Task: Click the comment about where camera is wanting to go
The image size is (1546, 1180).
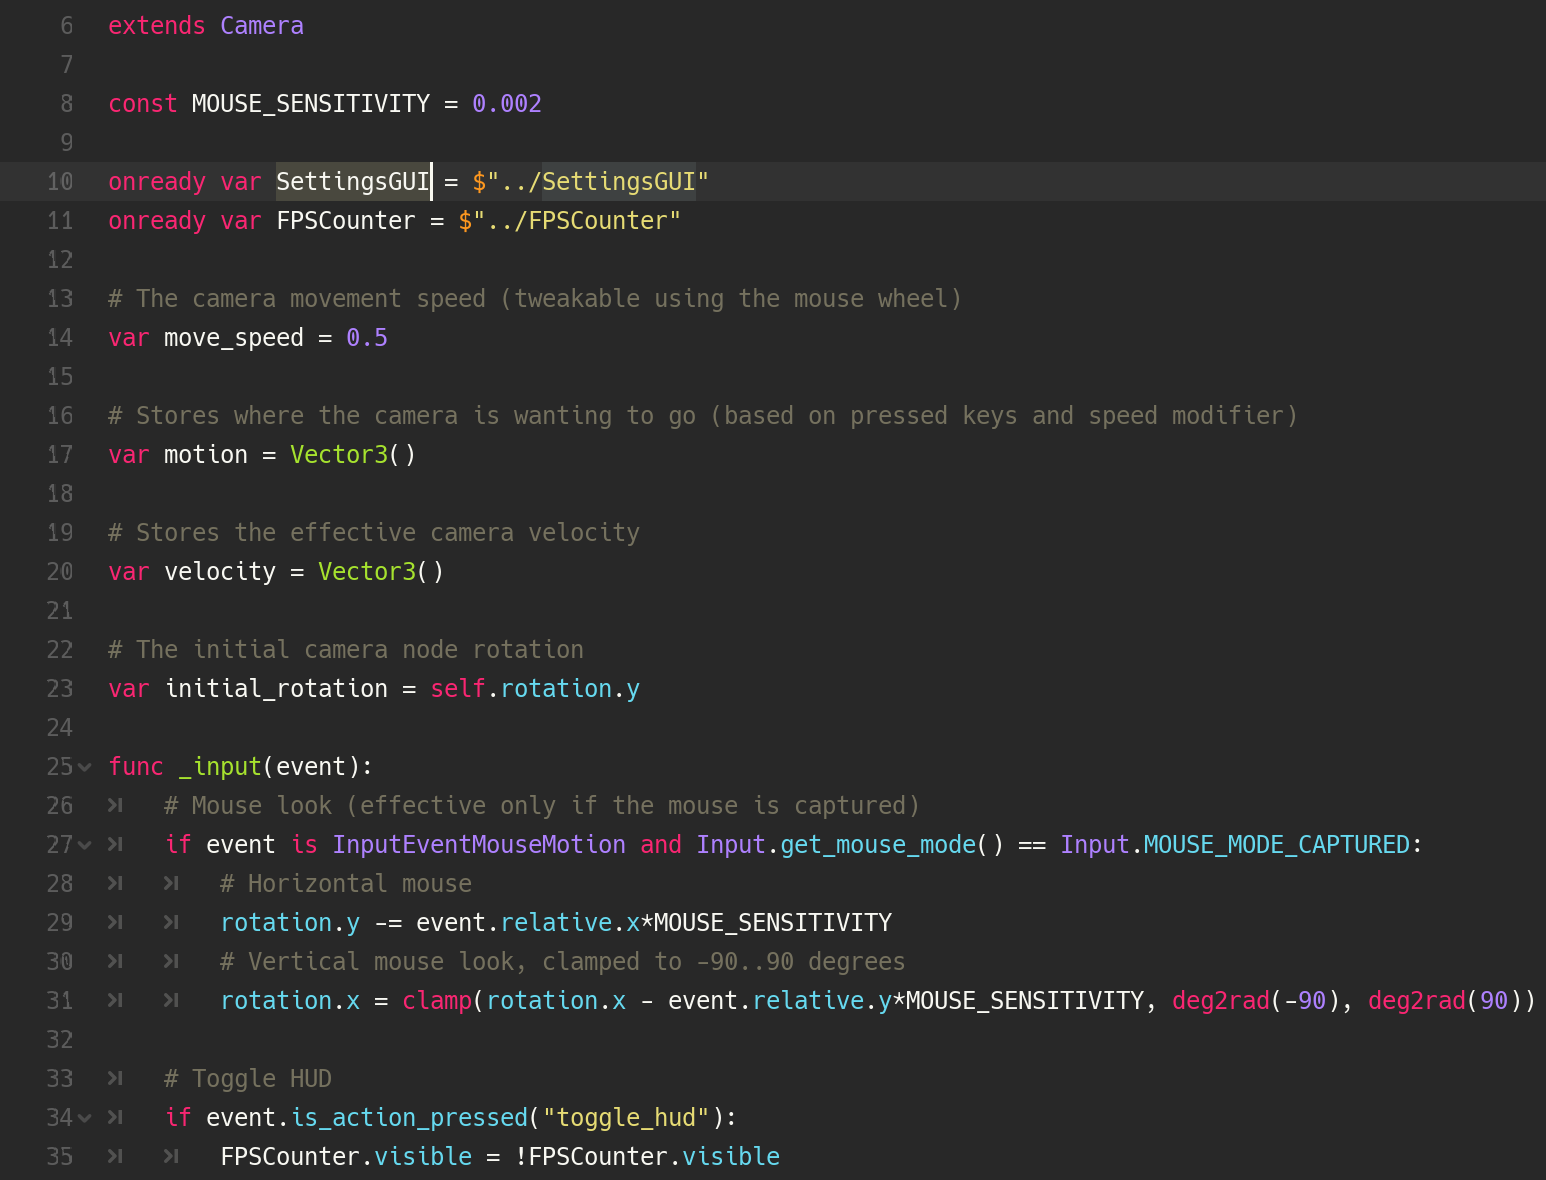Action: pos(703,416)
